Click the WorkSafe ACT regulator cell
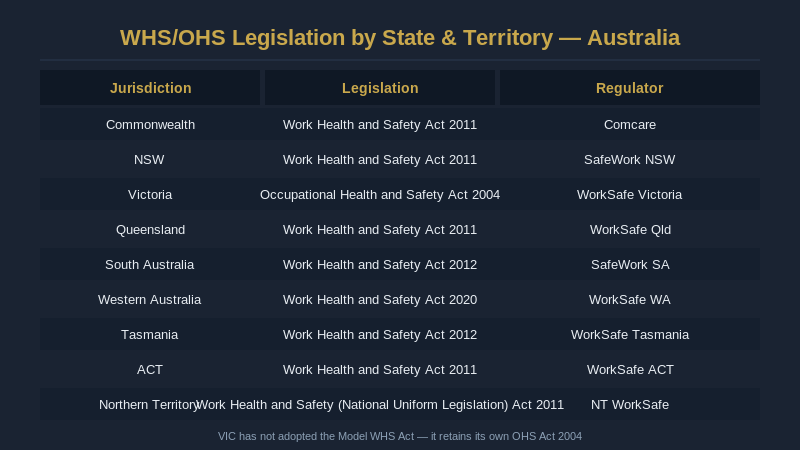This screenshot has width=800, height=450. pos(630,369)
